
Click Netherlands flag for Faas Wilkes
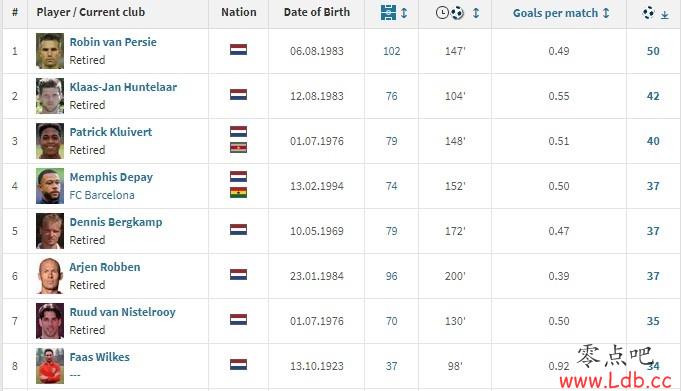(x=238, y=364)
